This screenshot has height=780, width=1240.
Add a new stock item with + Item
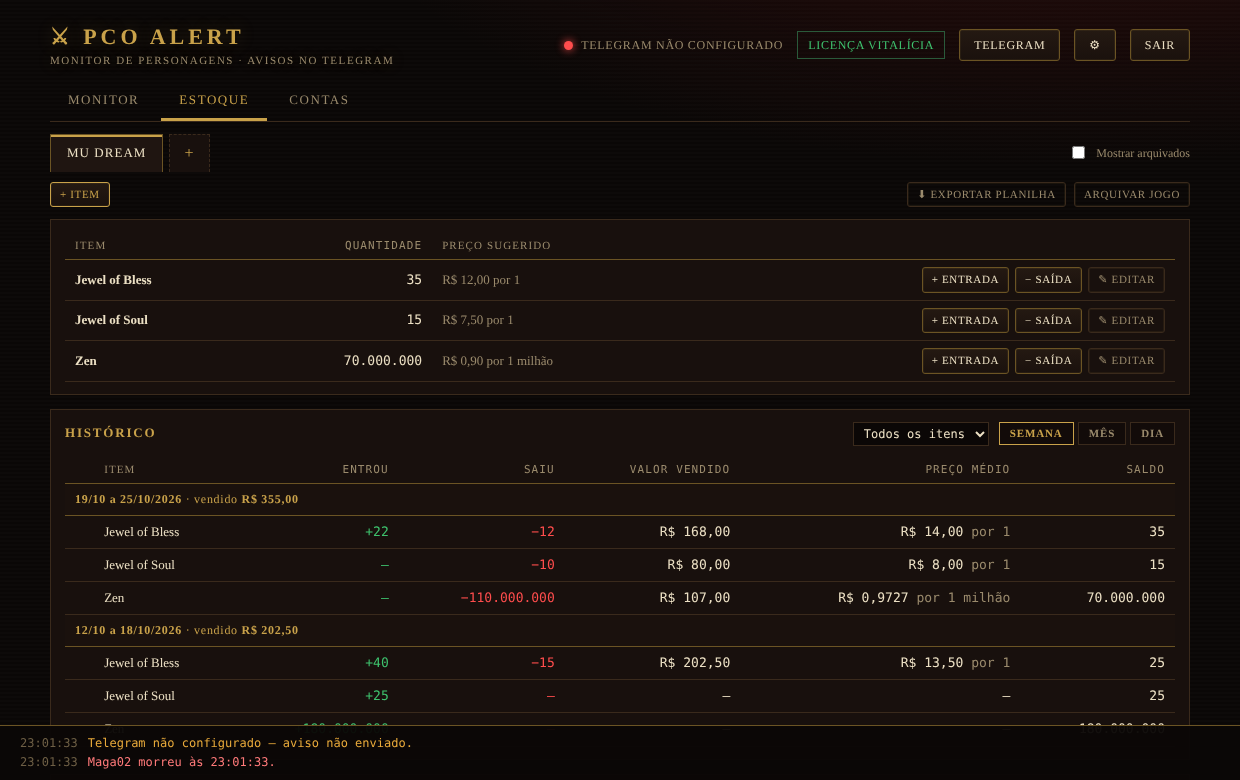80,194
